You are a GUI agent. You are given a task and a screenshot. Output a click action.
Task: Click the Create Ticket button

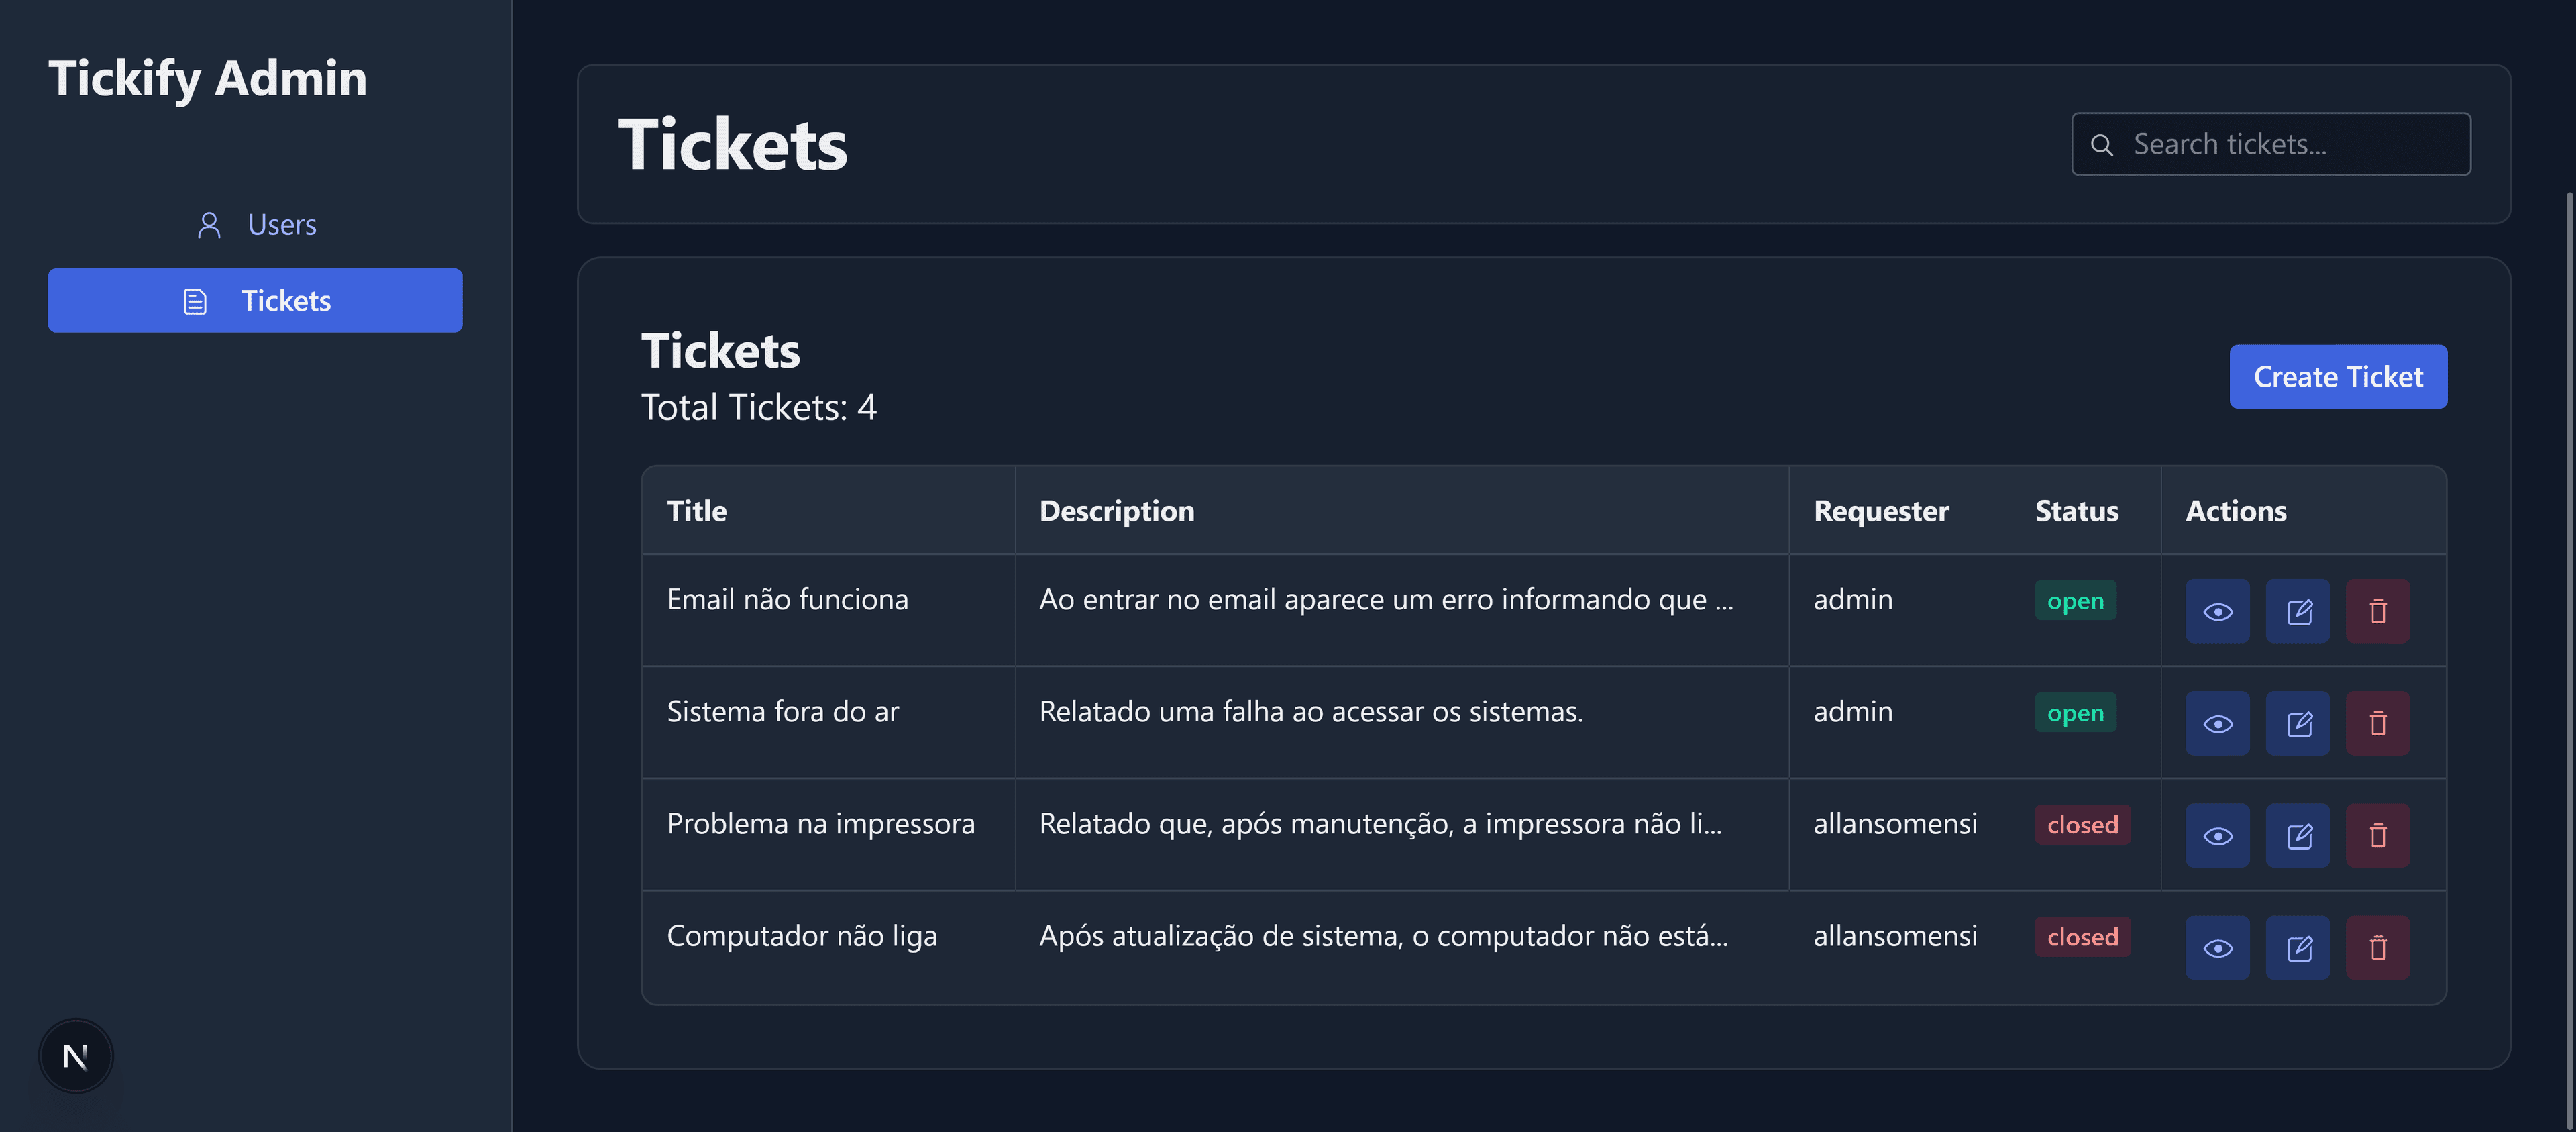(2337, 377)
